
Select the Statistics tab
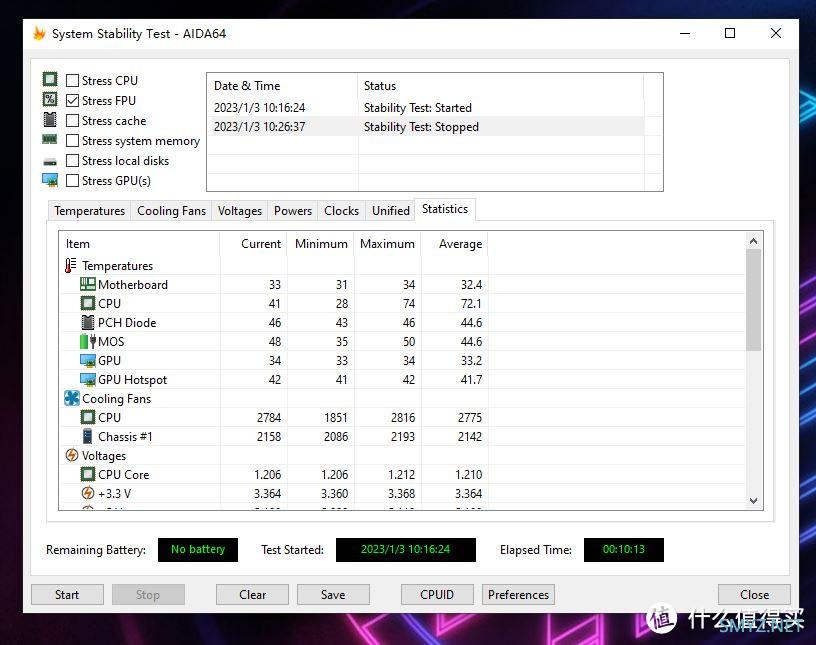pos(445,209)
